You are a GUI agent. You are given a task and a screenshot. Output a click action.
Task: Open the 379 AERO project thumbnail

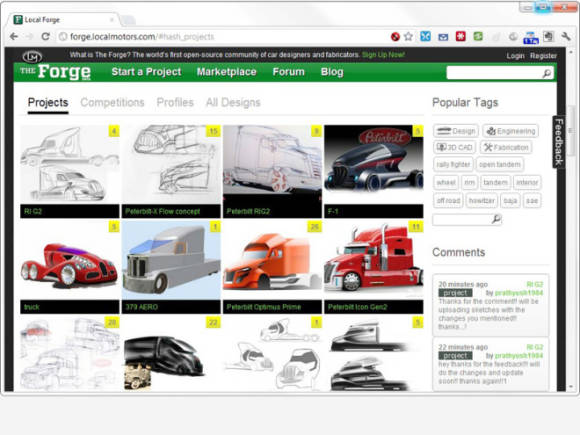point(171,260)
